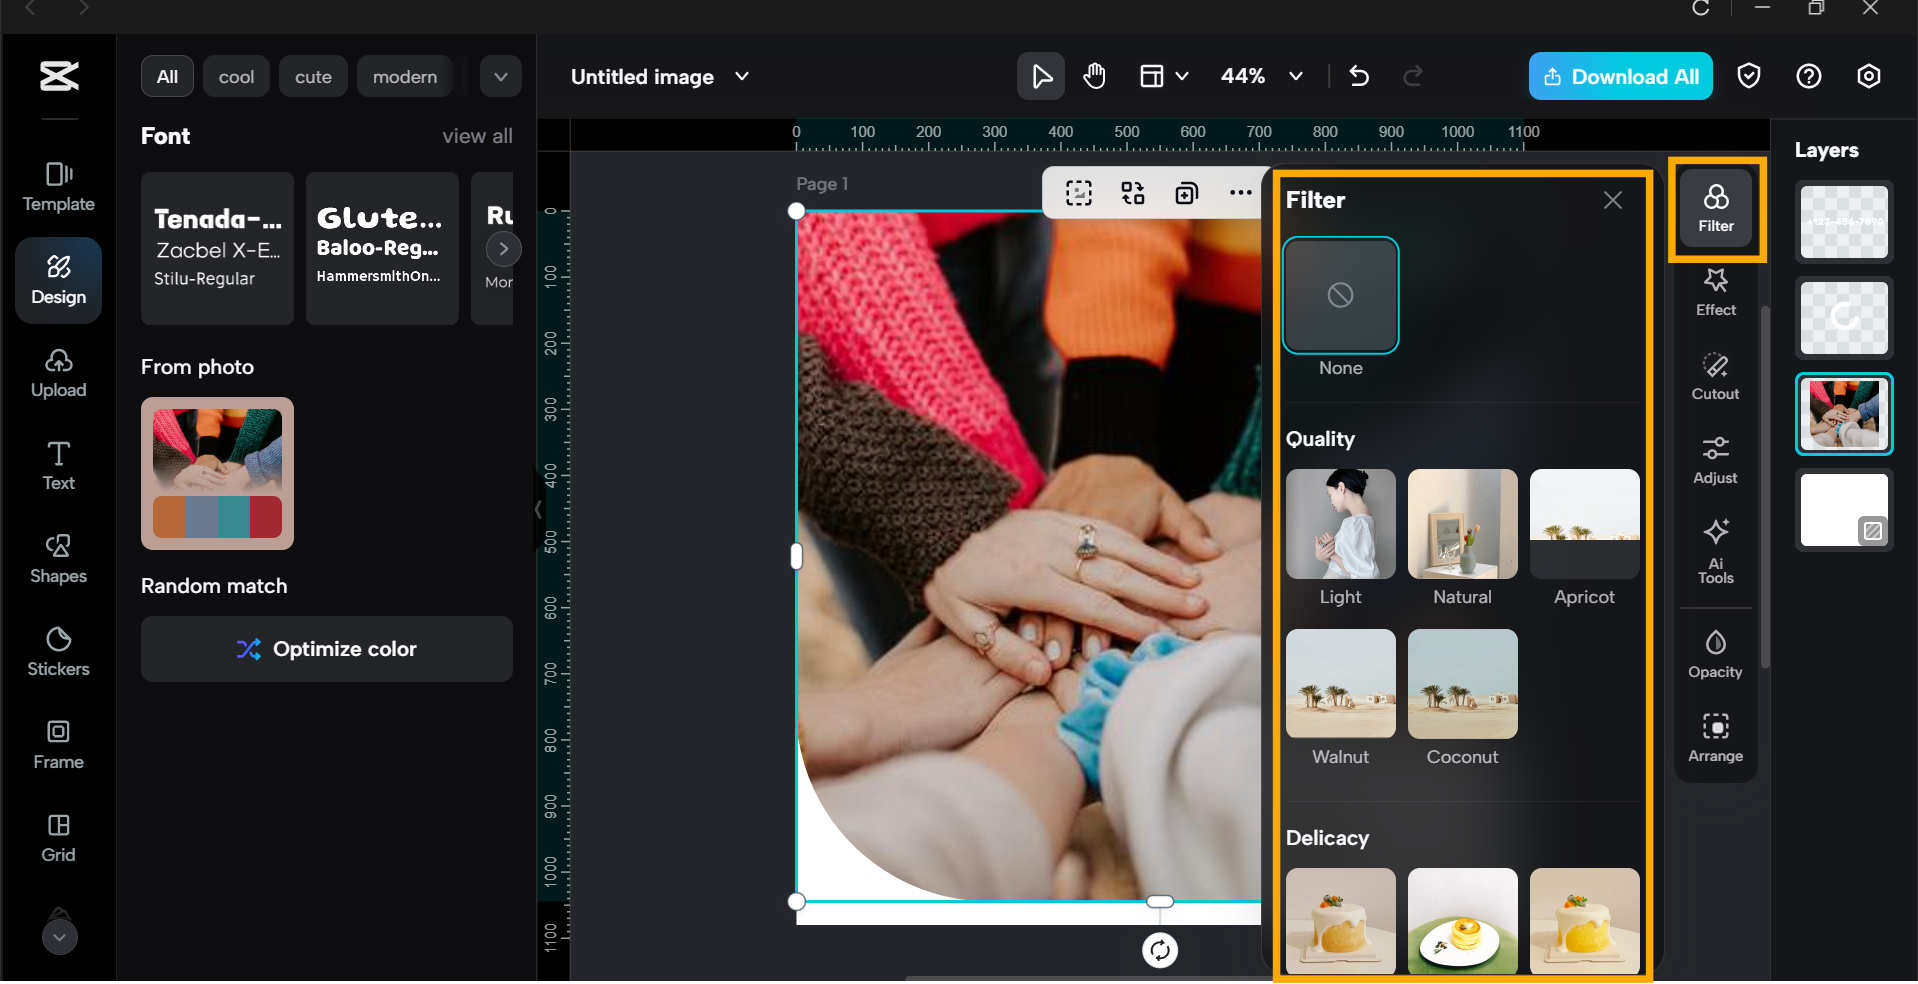Open the Upload panel
Viewport: 1918px width, 984px height.
tap(59, 374)
